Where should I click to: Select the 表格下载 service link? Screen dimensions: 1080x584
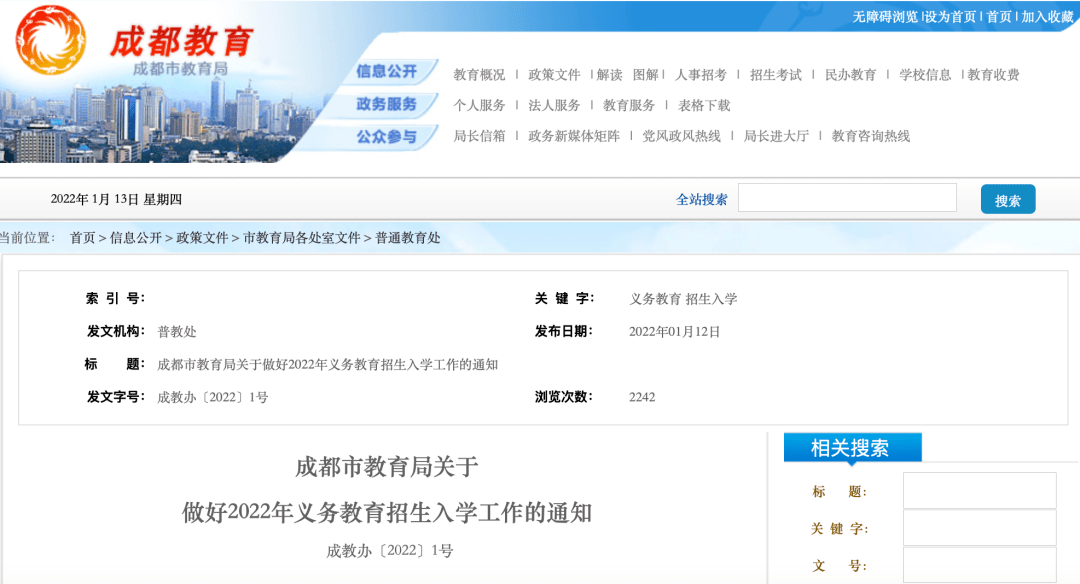coord(704,106)
